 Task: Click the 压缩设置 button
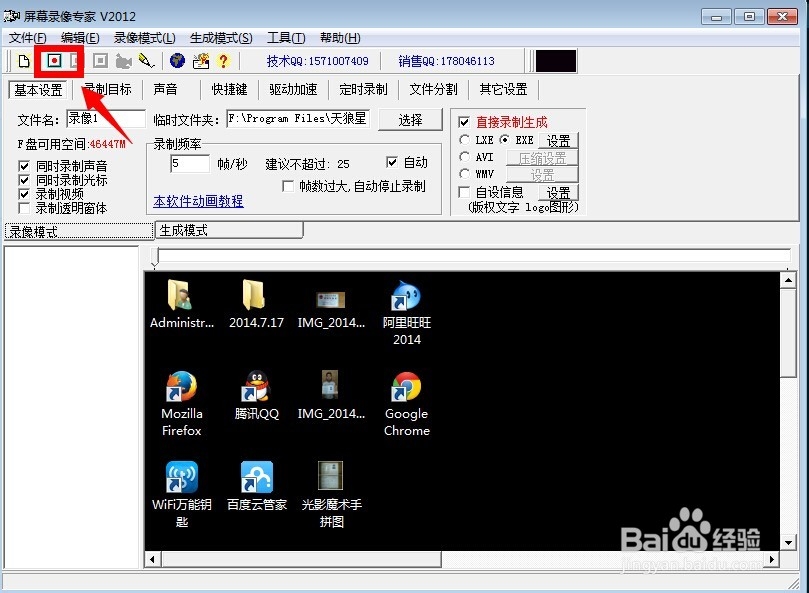(542, 158)
